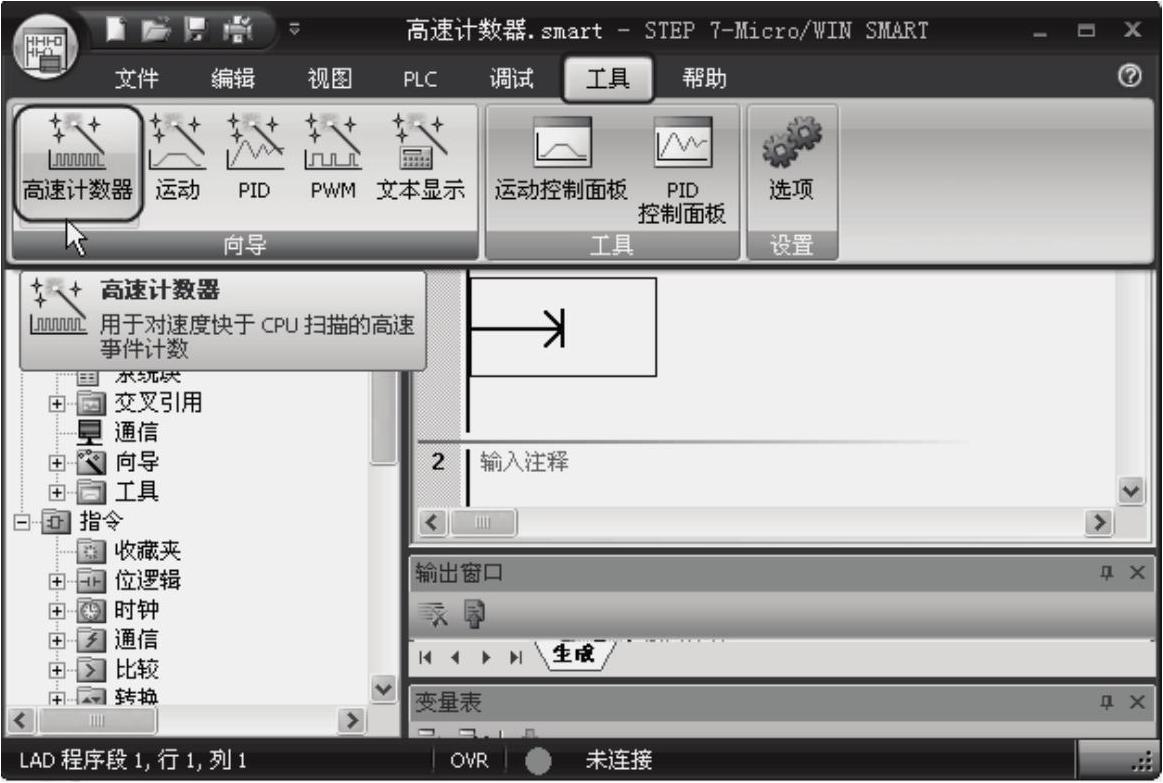The height and width of the screenshot is (783, 1163).
Task: Switch to the Debug (调试) ribbon tab
Action: pos(512,78)
